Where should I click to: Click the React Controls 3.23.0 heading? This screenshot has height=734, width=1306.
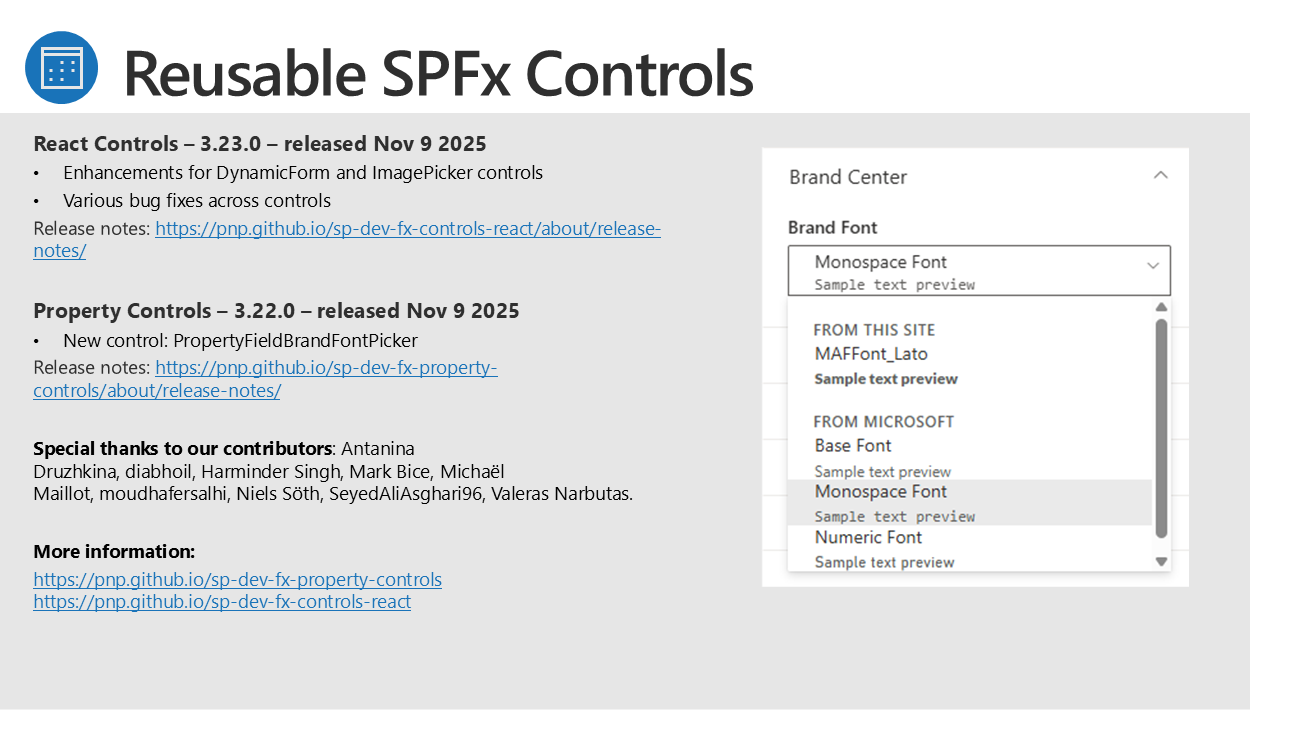point(260,143)
